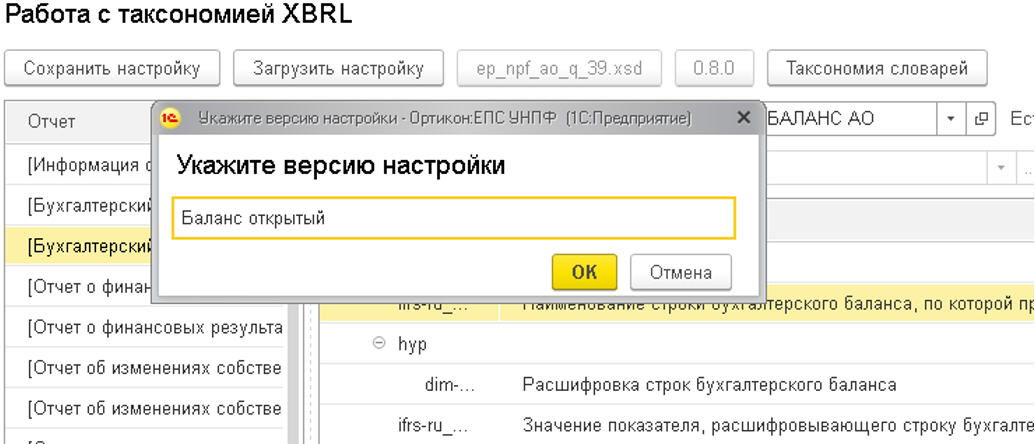The width and height of the screenshot is (1035, 444).
Task: Close the version settings dialog
Action: 743,118
